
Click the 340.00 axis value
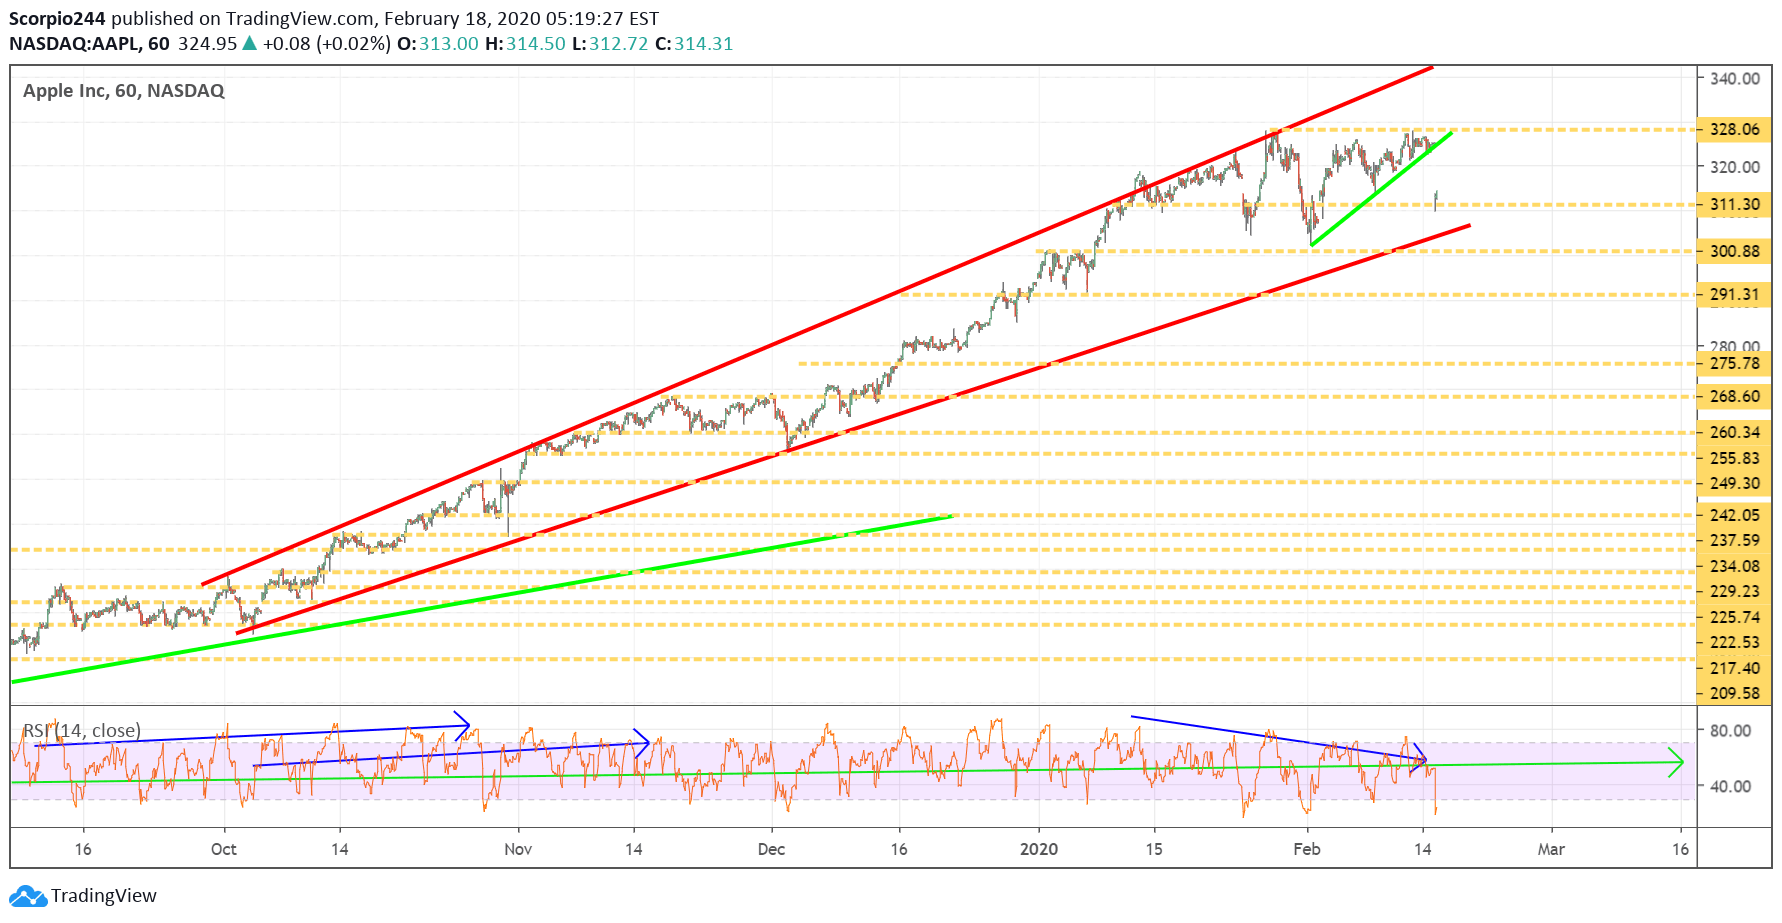pos(1734,78)
